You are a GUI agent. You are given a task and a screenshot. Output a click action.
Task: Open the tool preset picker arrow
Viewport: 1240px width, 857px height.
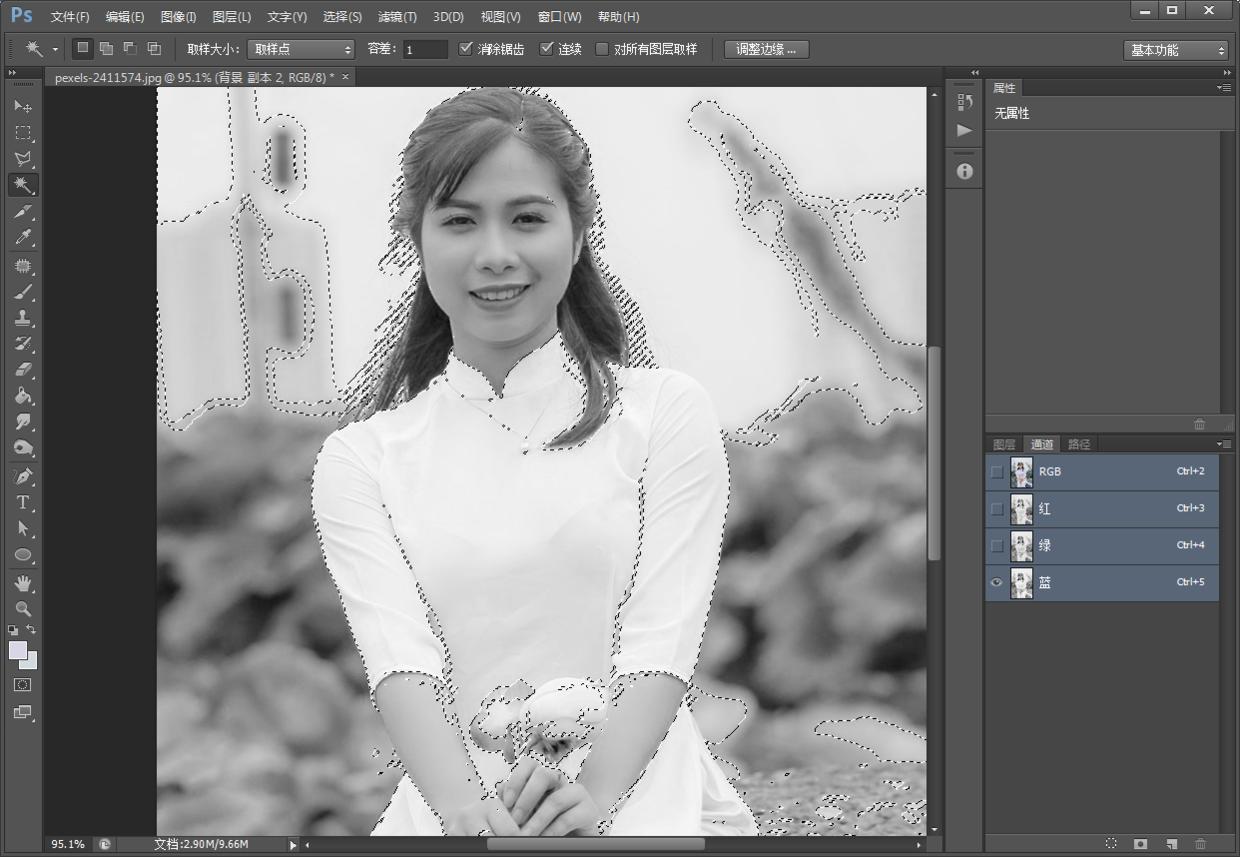click(x=55, y=49)
